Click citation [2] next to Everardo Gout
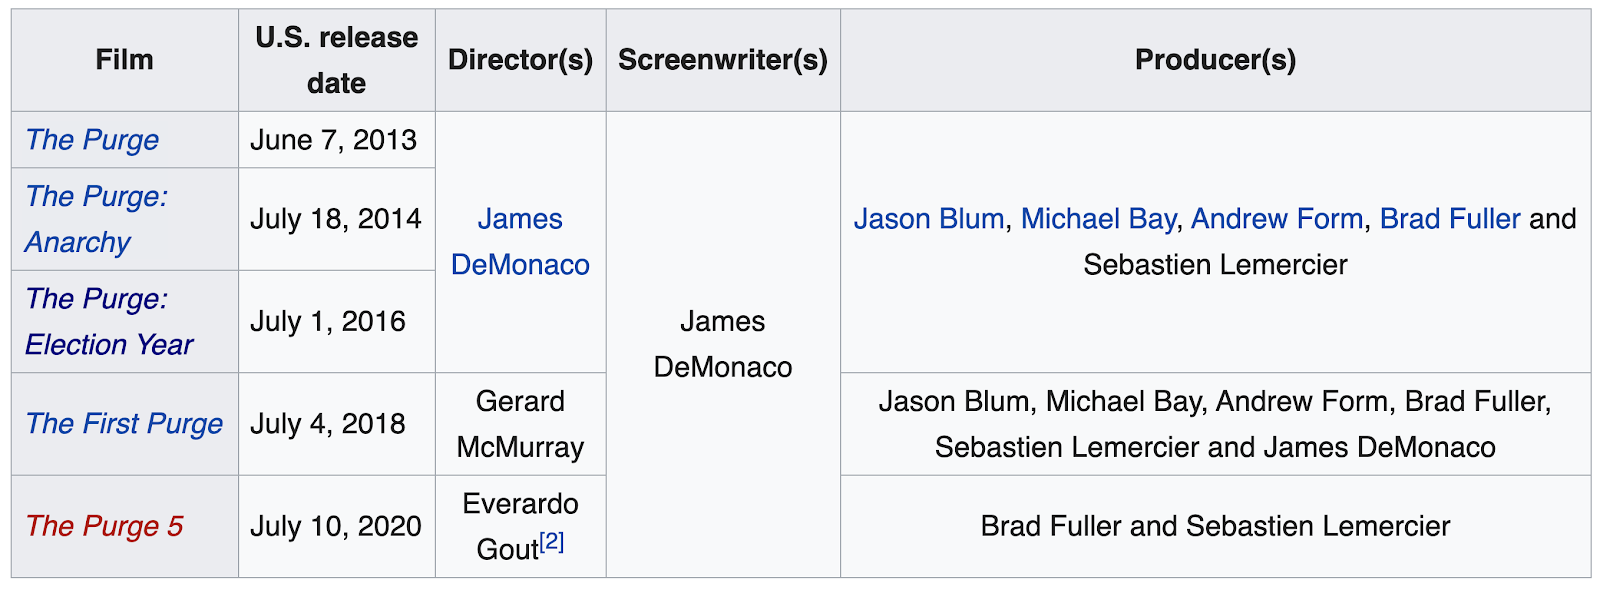Image resolution: width=1600 pixels, height=590 pixels. point(551,542)
